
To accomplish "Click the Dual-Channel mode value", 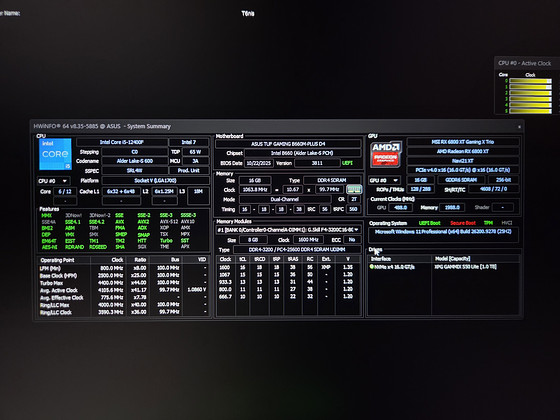I will tap(285, 199).
